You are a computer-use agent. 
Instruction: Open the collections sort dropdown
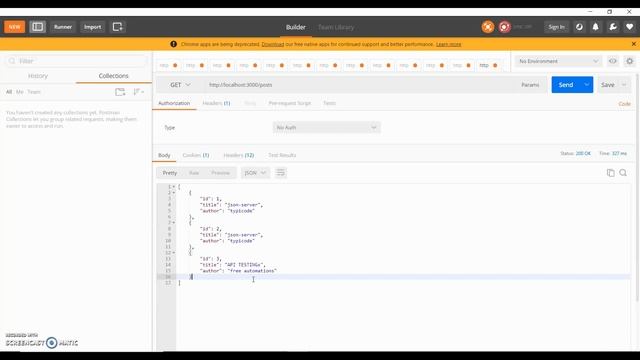[139, 92]
